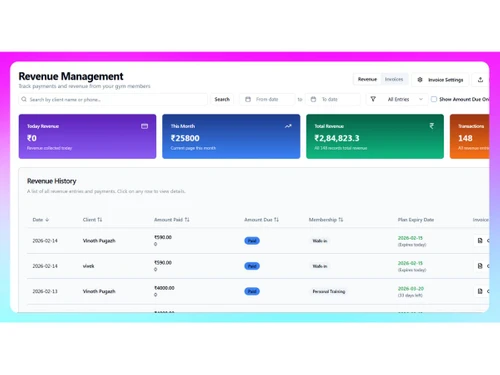Open the To date picker
Viewport: 500px width, 375px height.
click(x=333, y=99)
